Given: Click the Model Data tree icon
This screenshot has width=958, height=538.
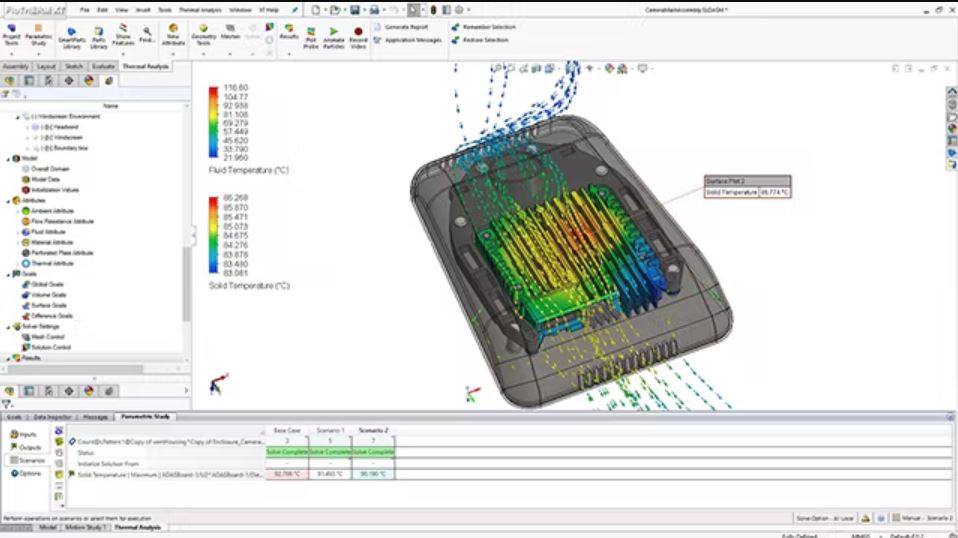Looking at the screenshot, I should click(26, 180).
